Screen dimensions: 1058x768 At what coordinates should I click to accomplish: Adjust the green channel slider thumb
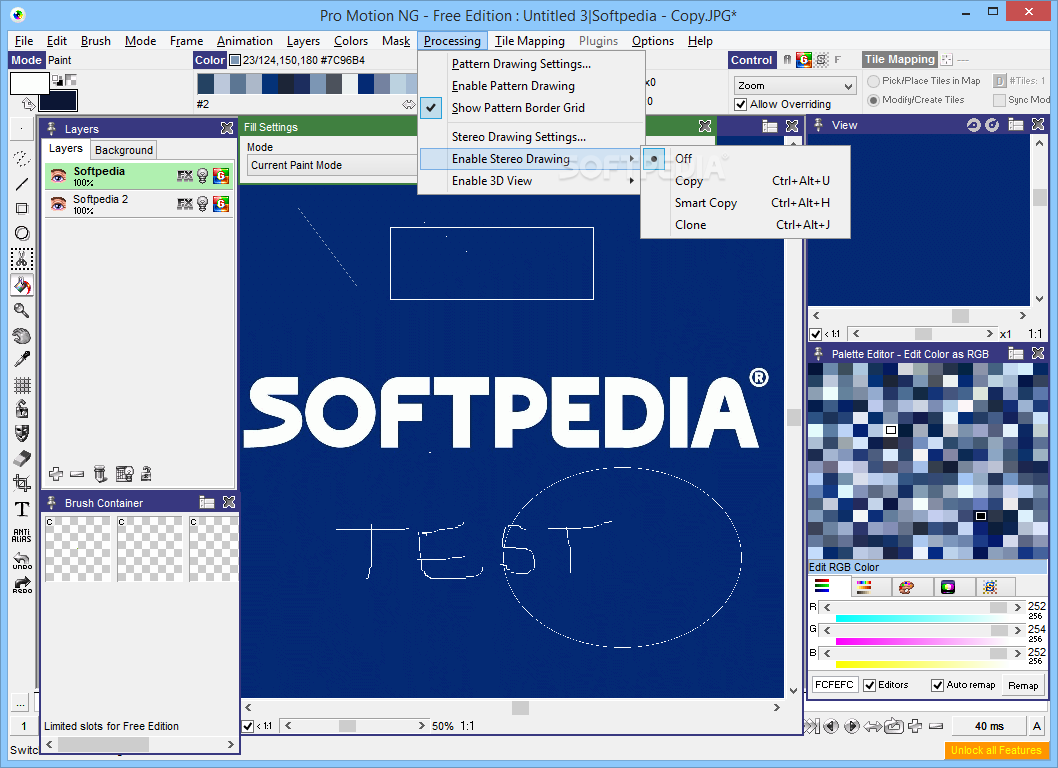click(1000, 630)
